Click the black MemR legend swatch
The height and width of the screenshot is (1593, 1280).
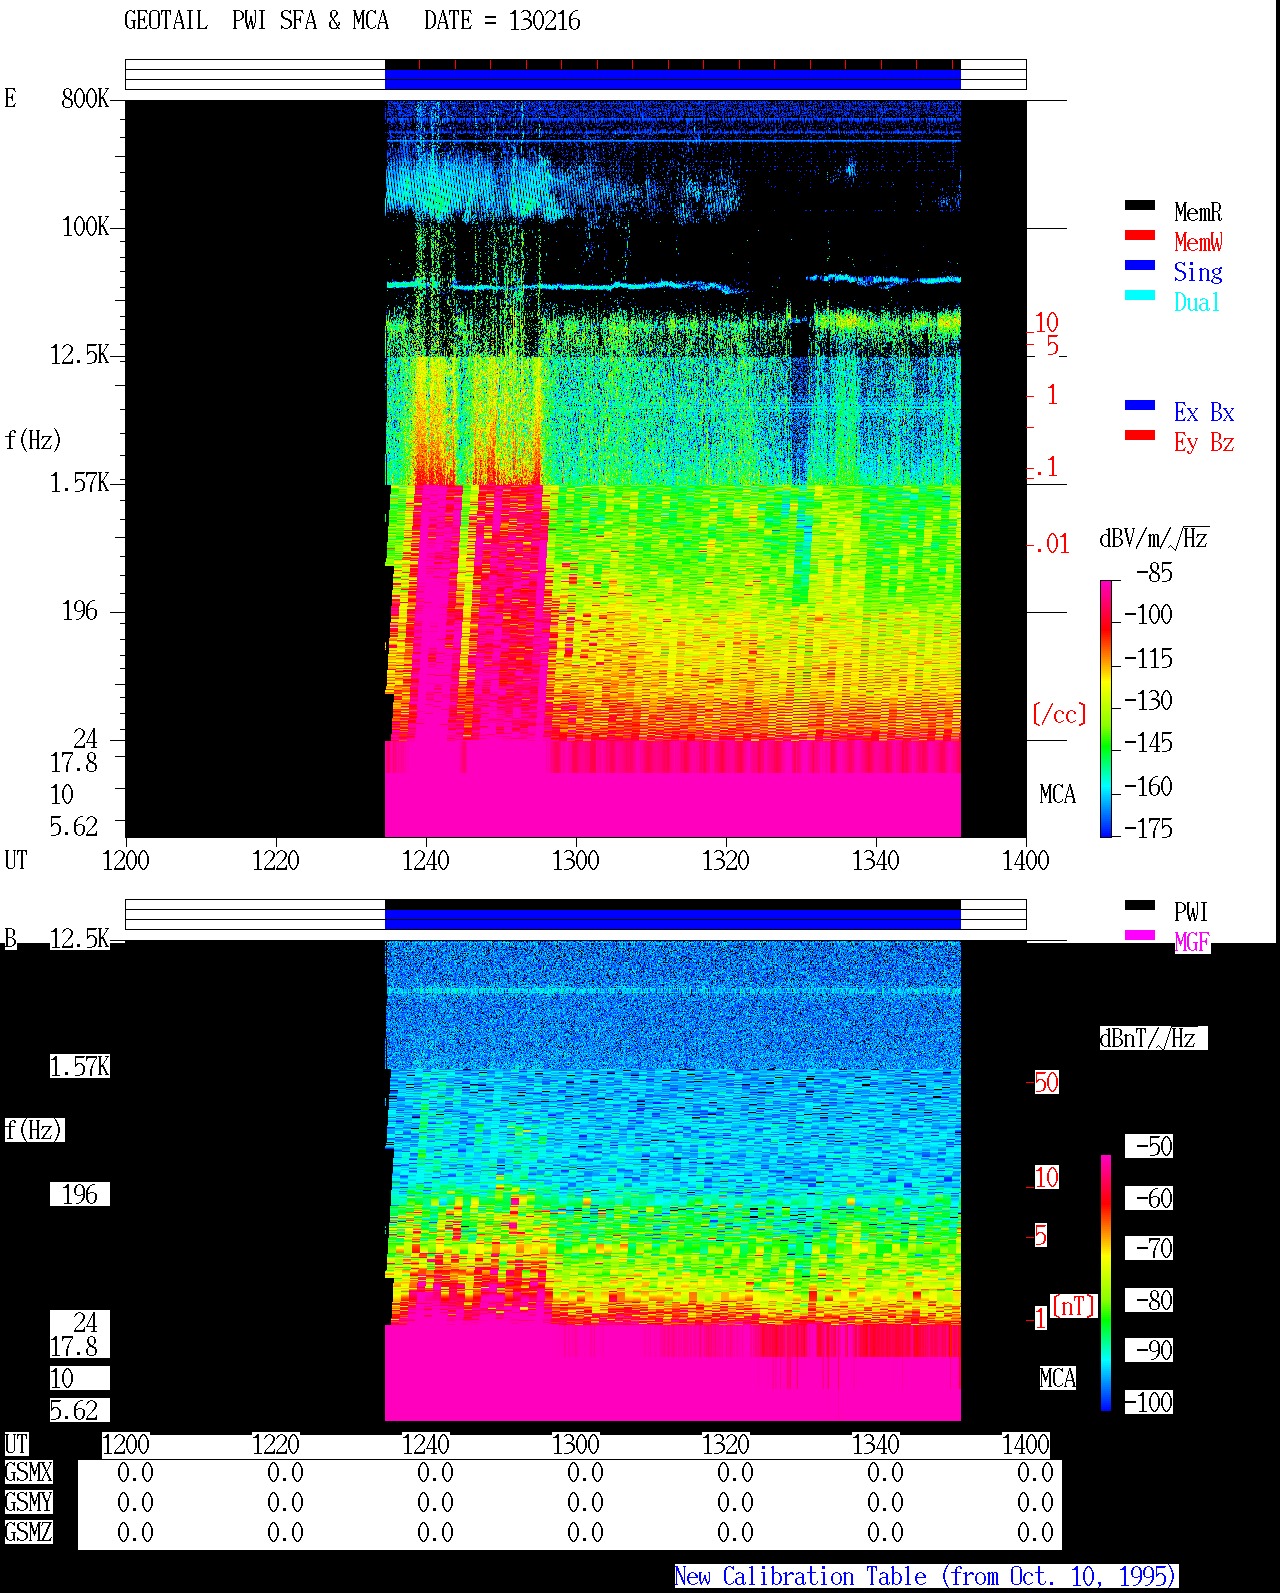tap(1140, 206)
